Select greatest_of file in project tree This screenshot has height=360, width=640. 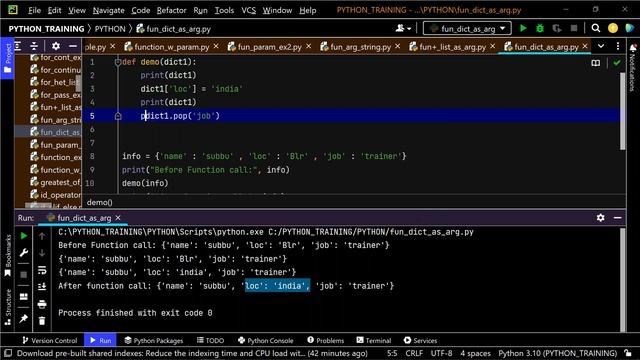[x=56, y=182]
